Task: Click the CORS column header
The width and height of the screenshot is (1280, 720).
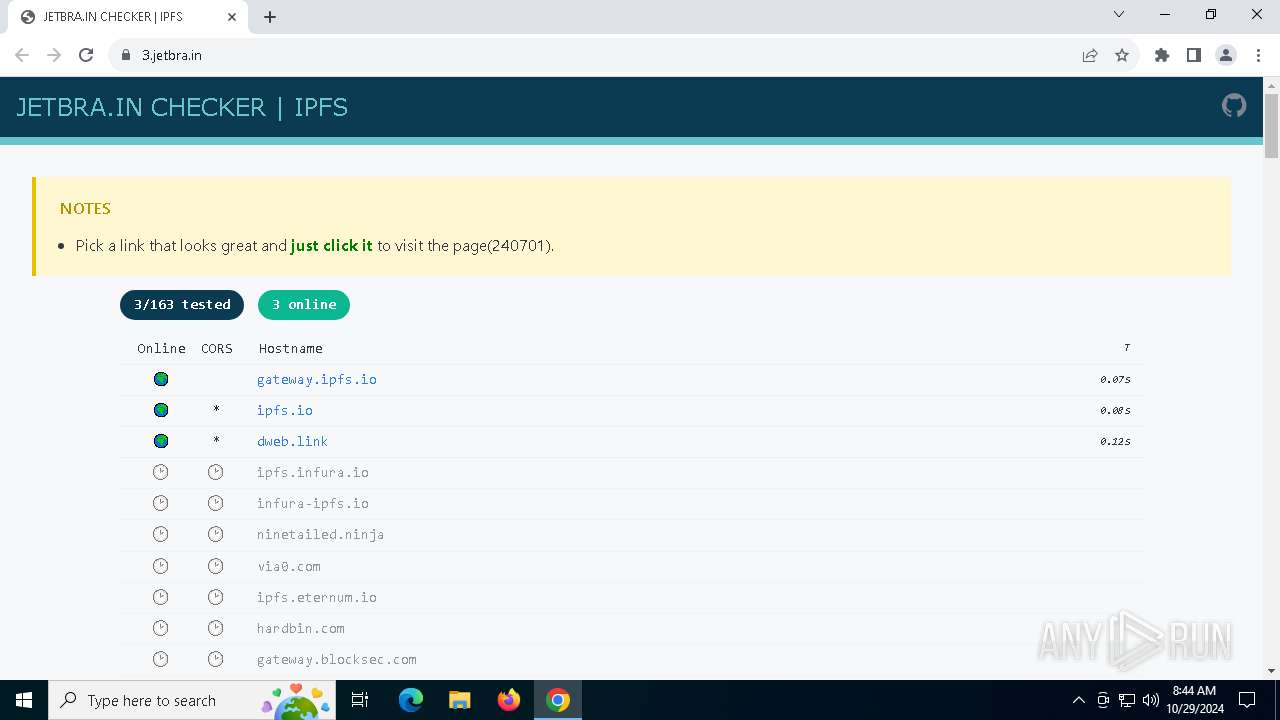Action: pyautogui.click(x=217, y=348)
